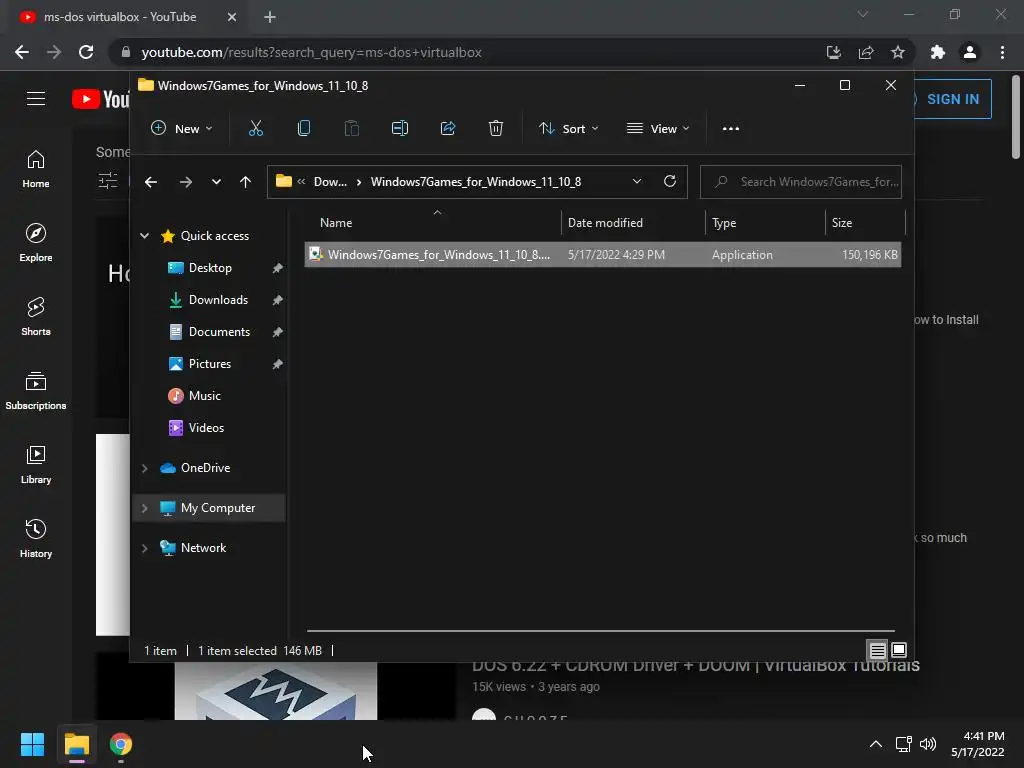Go up one folder level
The width and height of the screenshot is (1024, 768).
click(245, 182)
